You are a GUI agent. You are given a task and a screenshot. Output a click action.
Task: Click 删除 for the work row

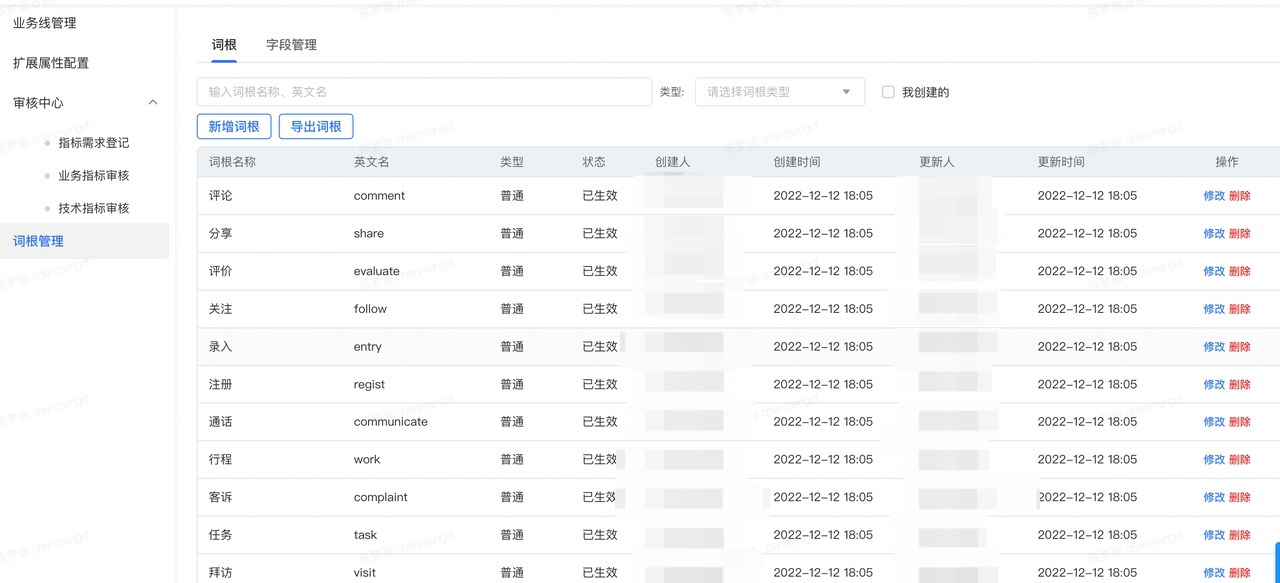tap(1240, 460)
